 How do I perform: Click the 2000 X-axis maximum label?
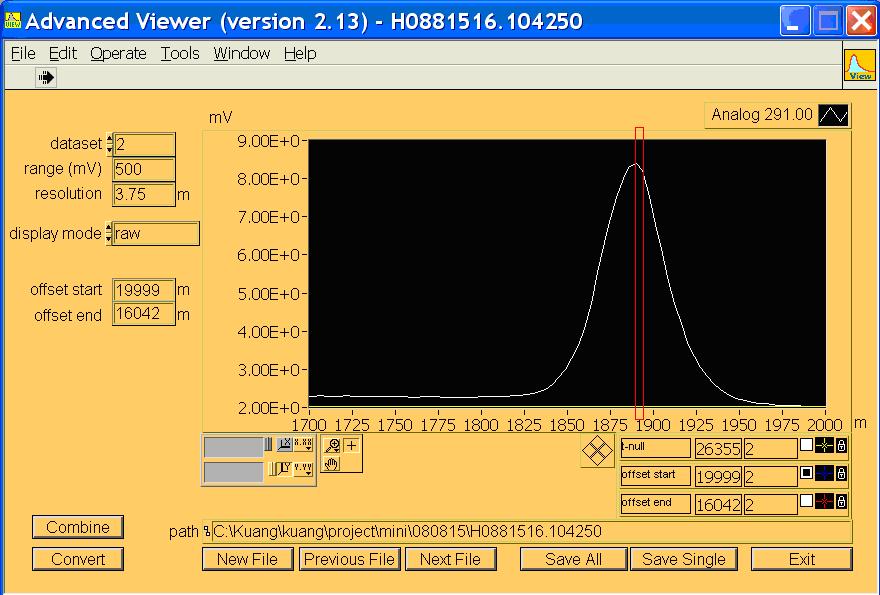tap(825, 424)
